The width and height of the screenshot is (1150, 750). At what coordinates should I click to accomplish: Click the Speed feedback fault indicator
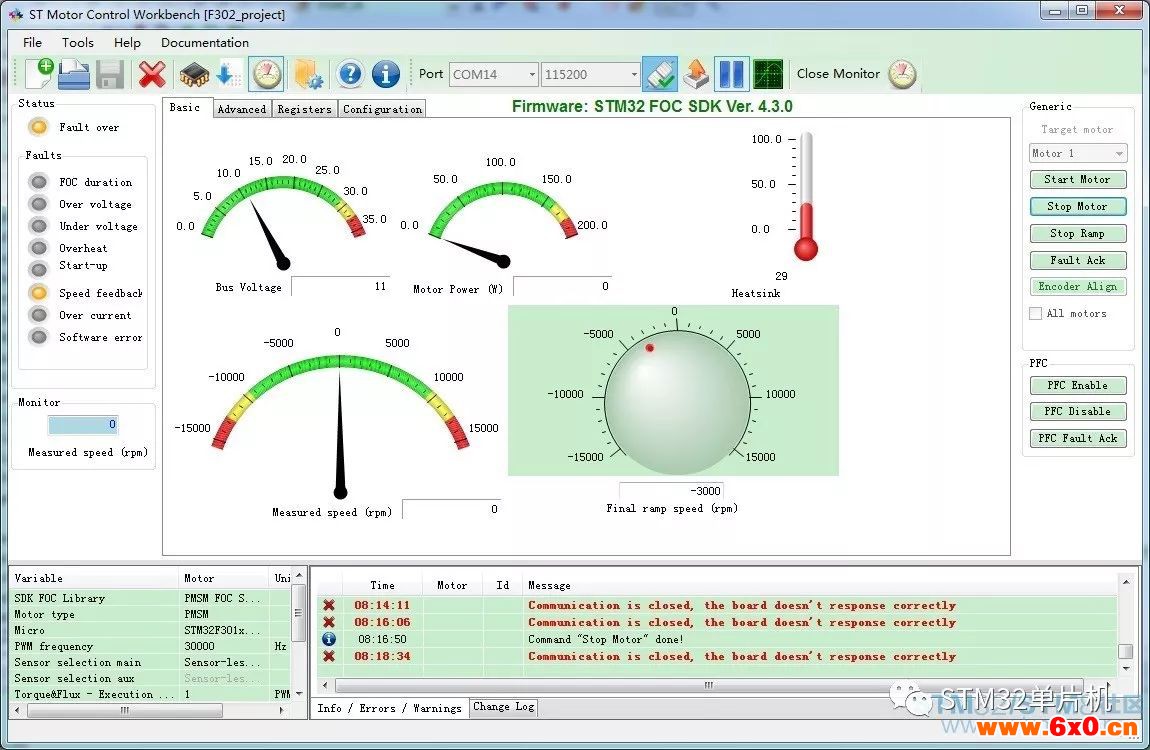pyautogui.click(x=39, y=293)
